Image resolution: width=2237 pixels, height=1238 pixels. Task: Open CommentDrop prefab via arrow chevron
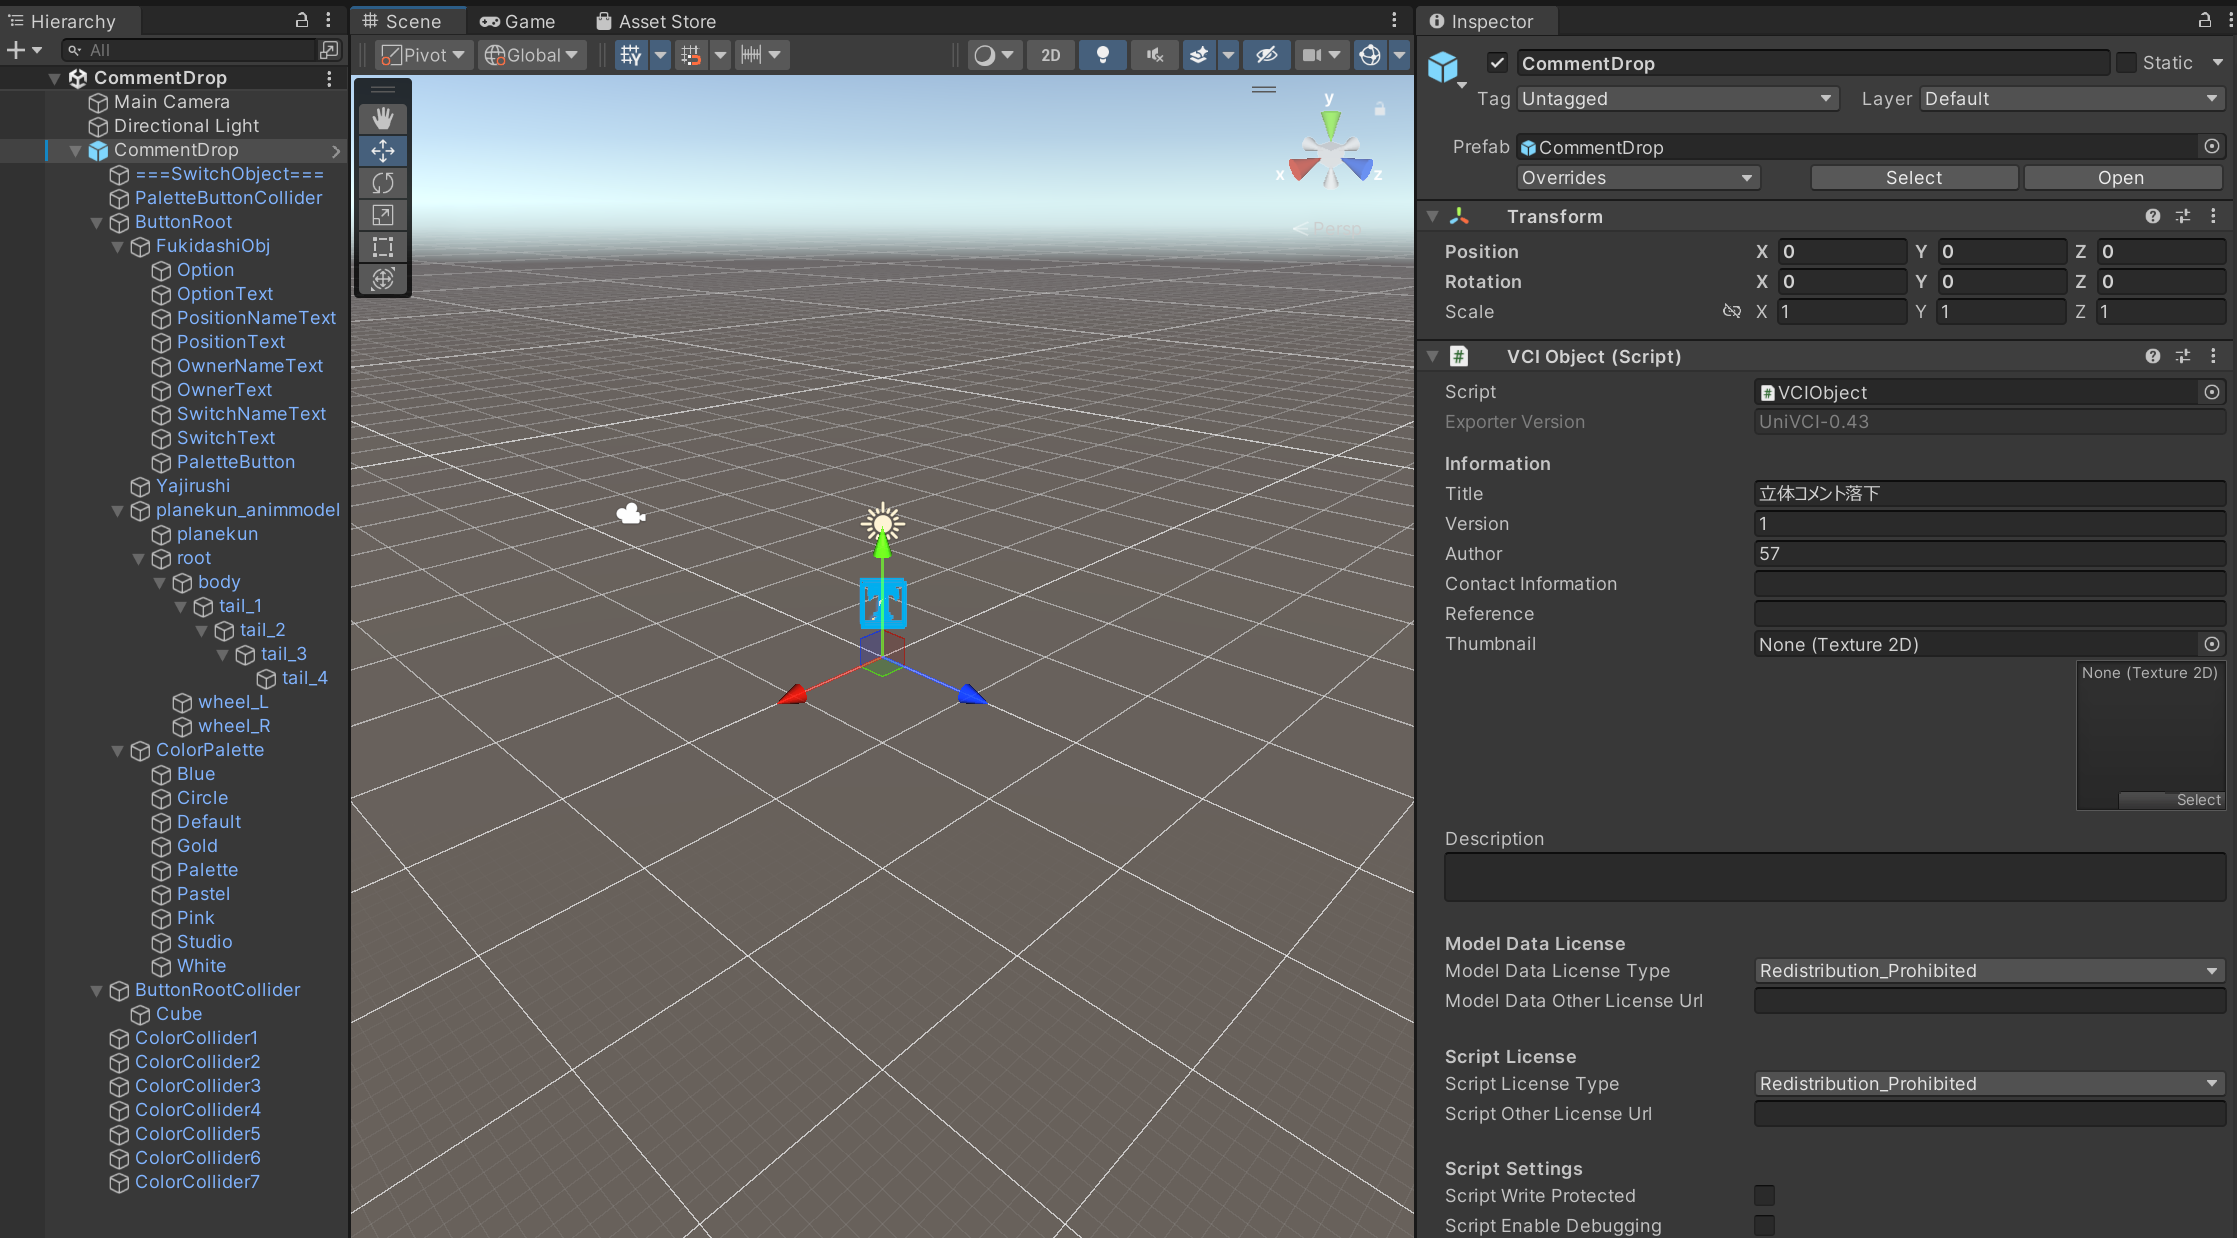(336, 150)
